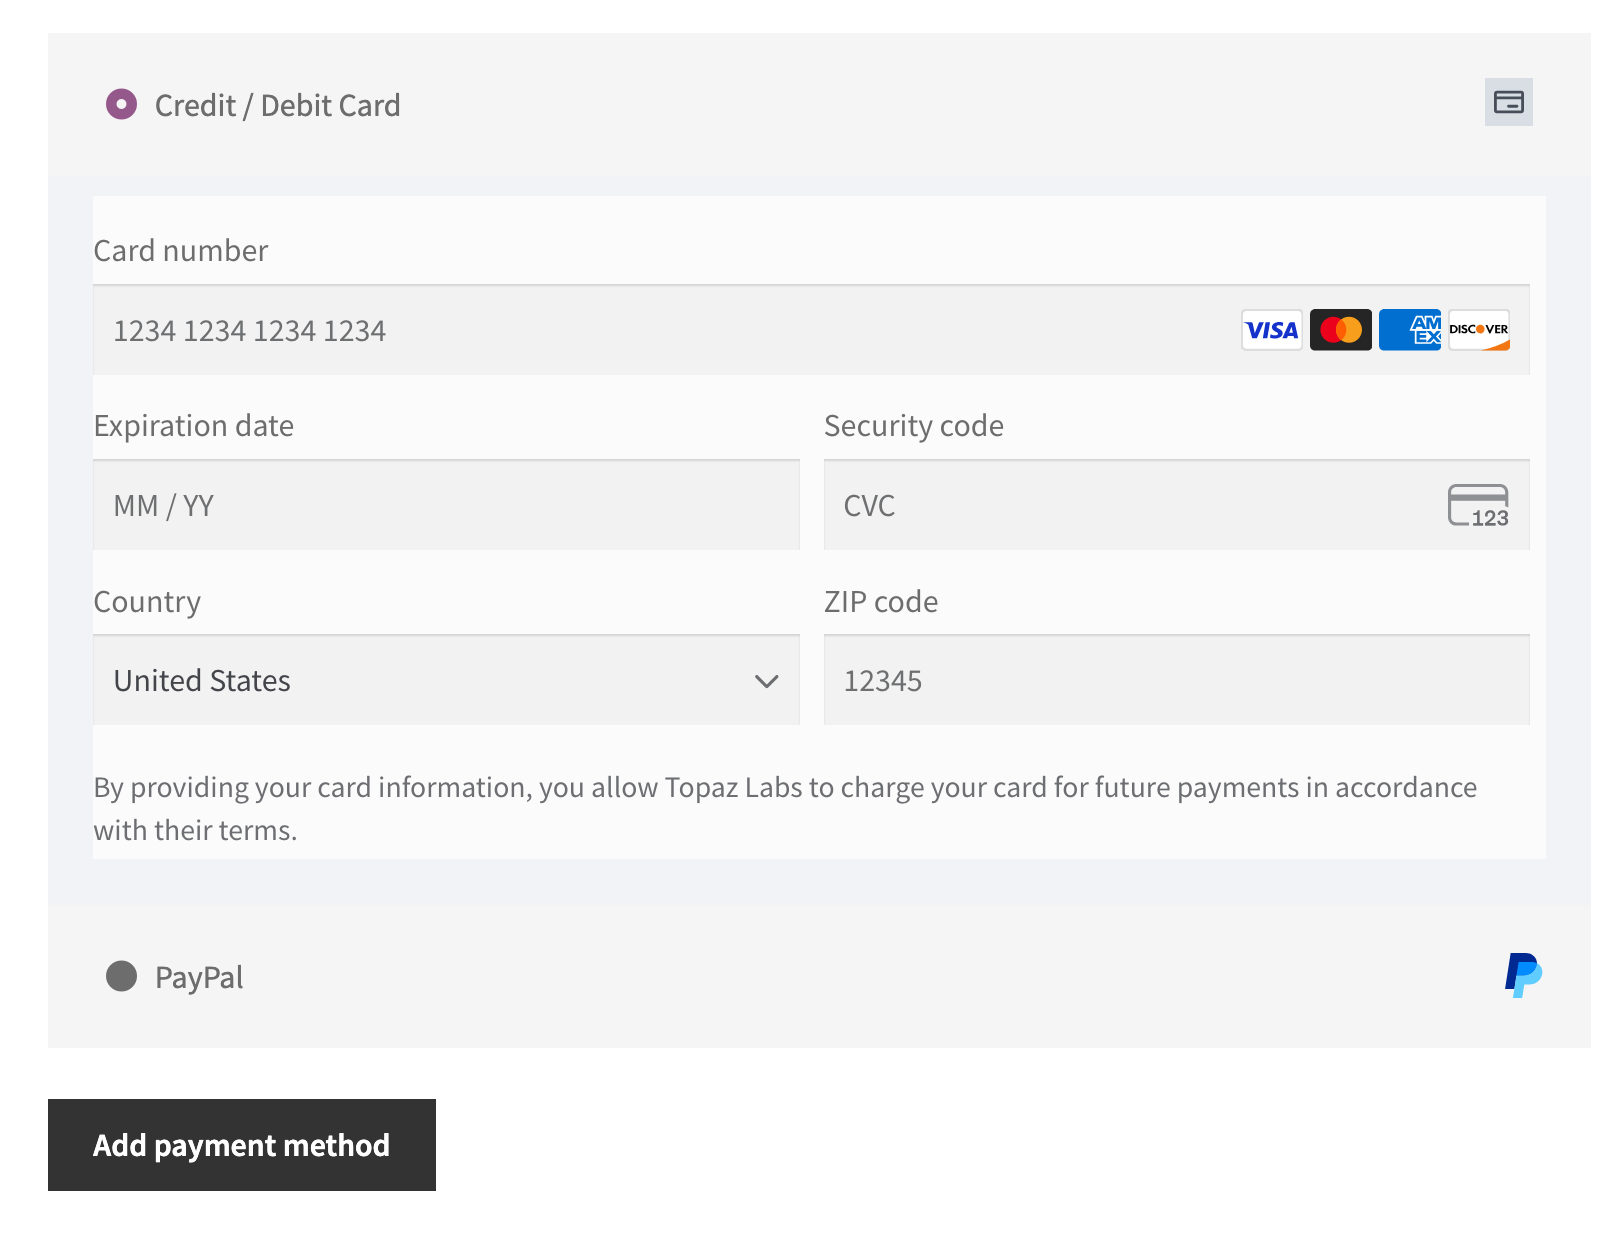
Task: Click the credit card icon in header
Action: pos(1507,102)
